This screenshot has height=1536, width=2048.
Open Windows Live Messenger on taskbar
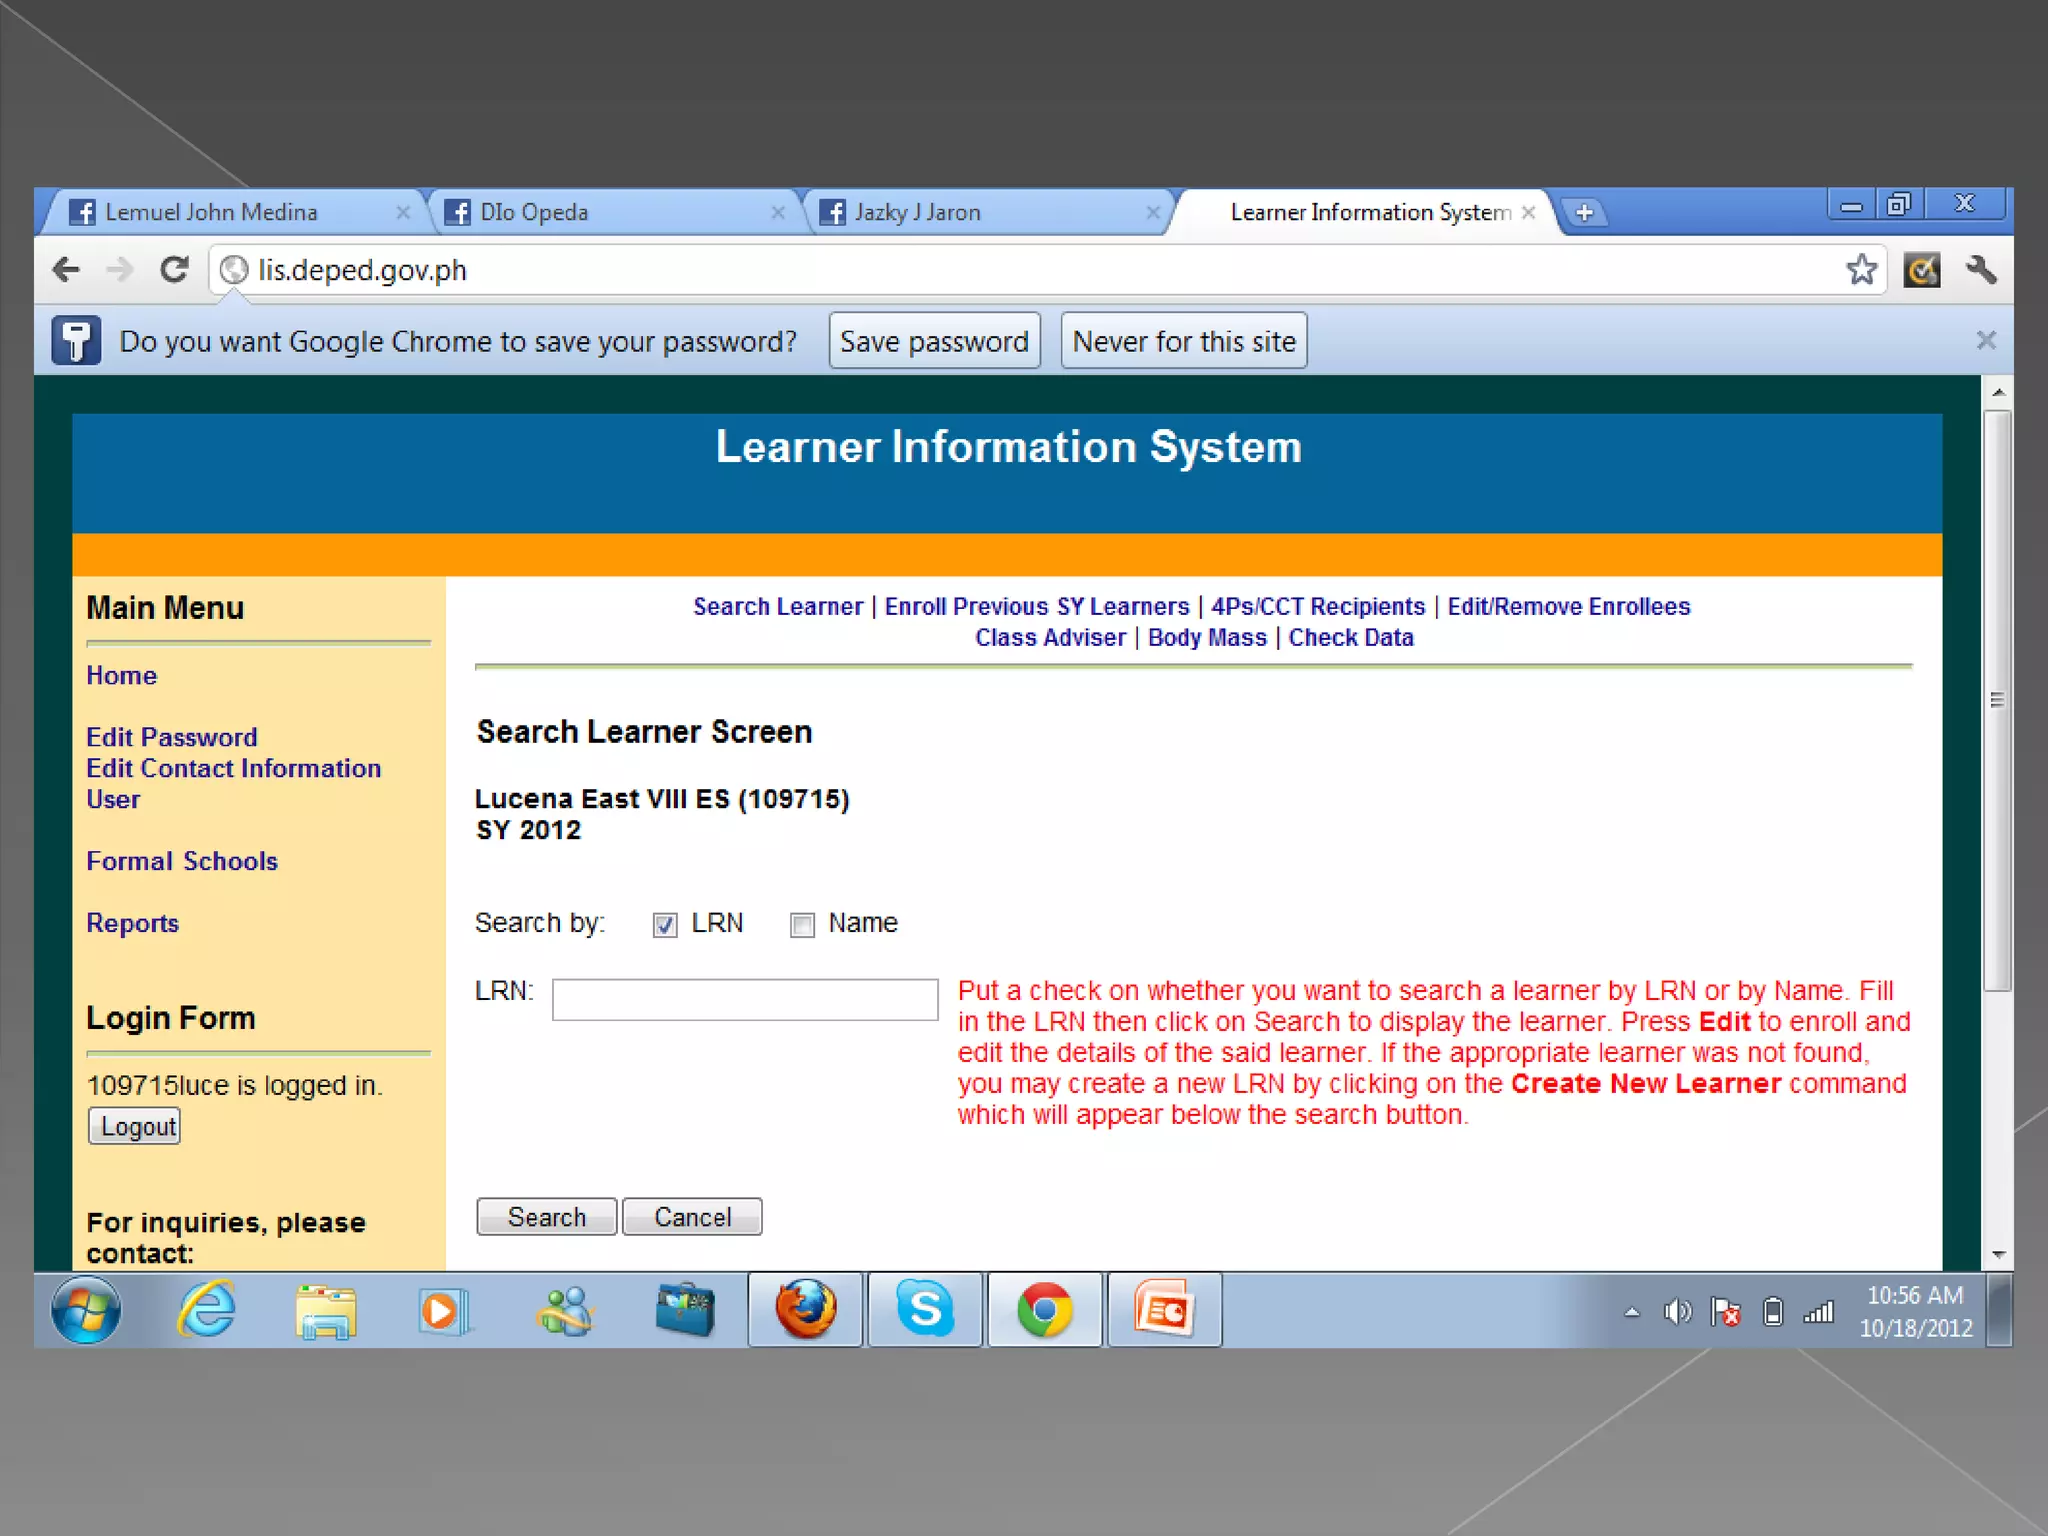pos(565,1311)
